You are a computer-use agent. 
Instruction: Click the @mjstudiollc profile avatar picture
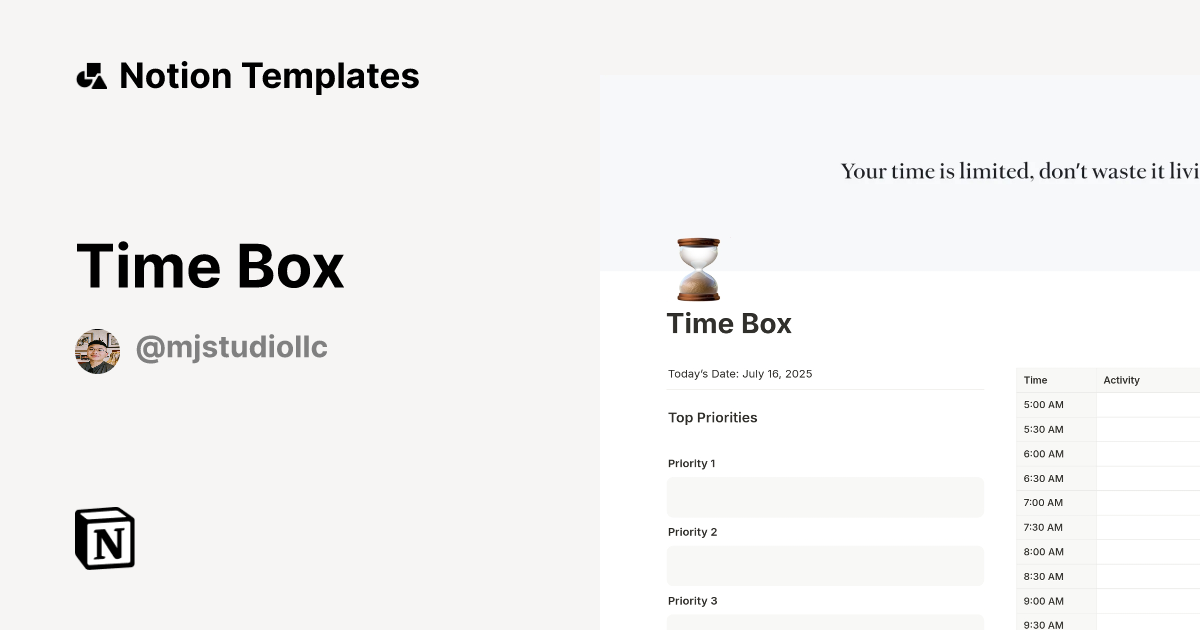click(97, 350)
